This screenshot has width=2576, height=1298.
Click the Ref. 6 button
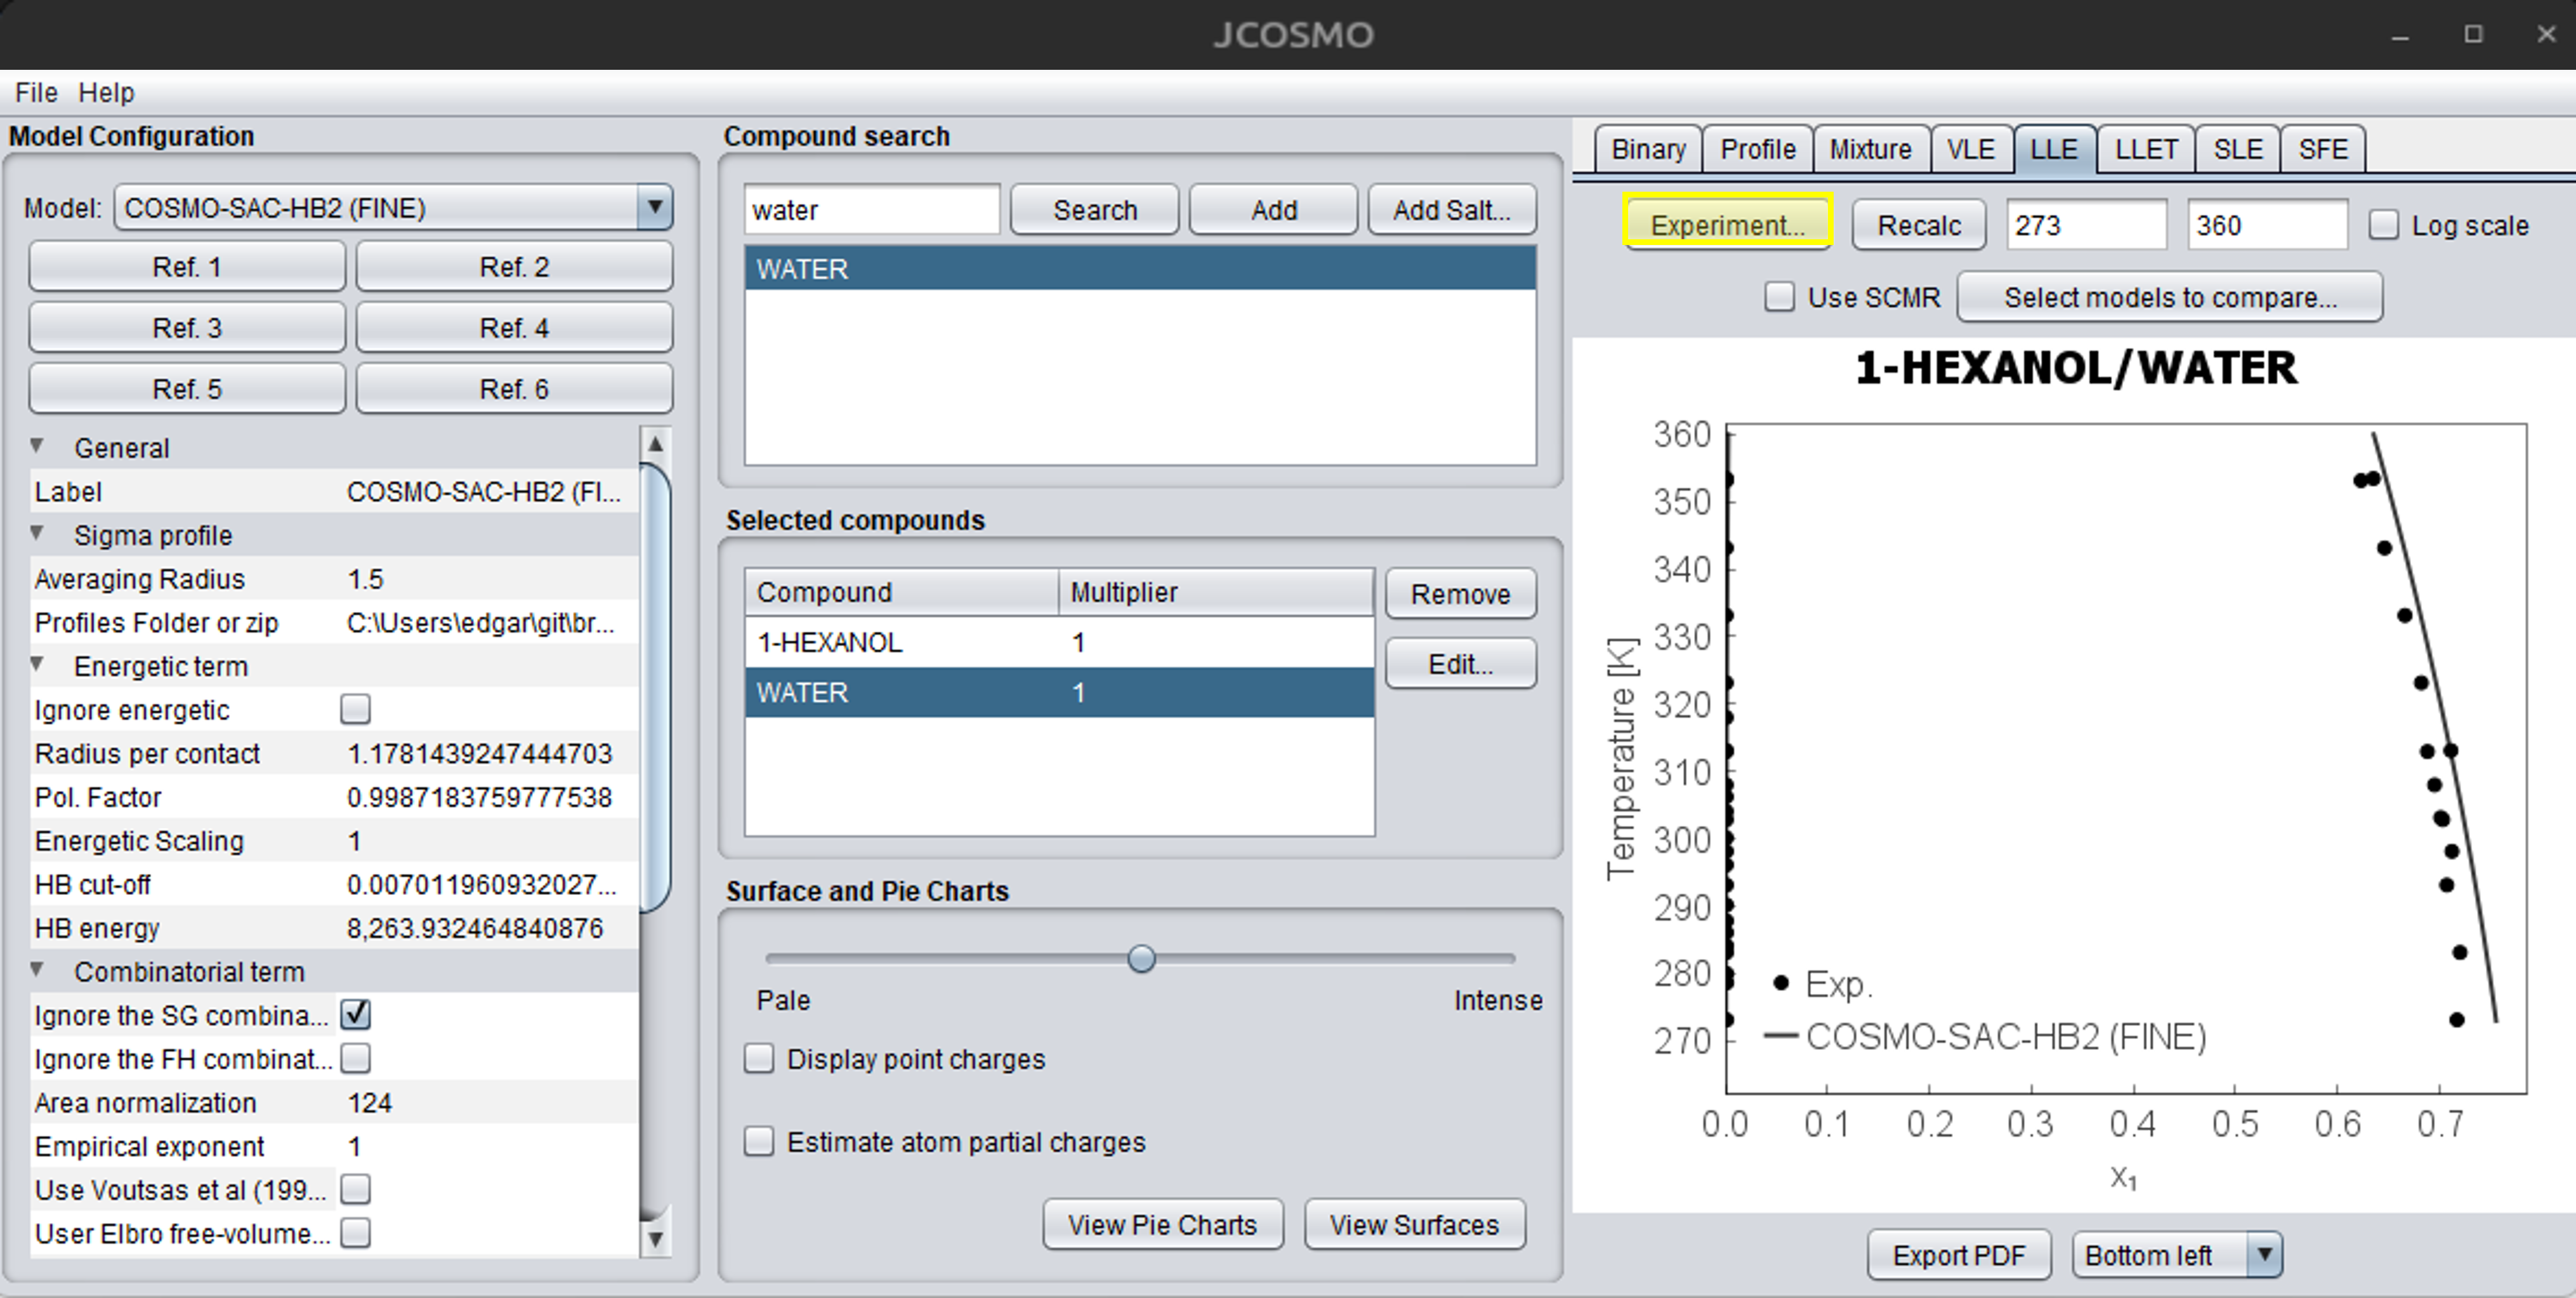(x=514, y=389)
